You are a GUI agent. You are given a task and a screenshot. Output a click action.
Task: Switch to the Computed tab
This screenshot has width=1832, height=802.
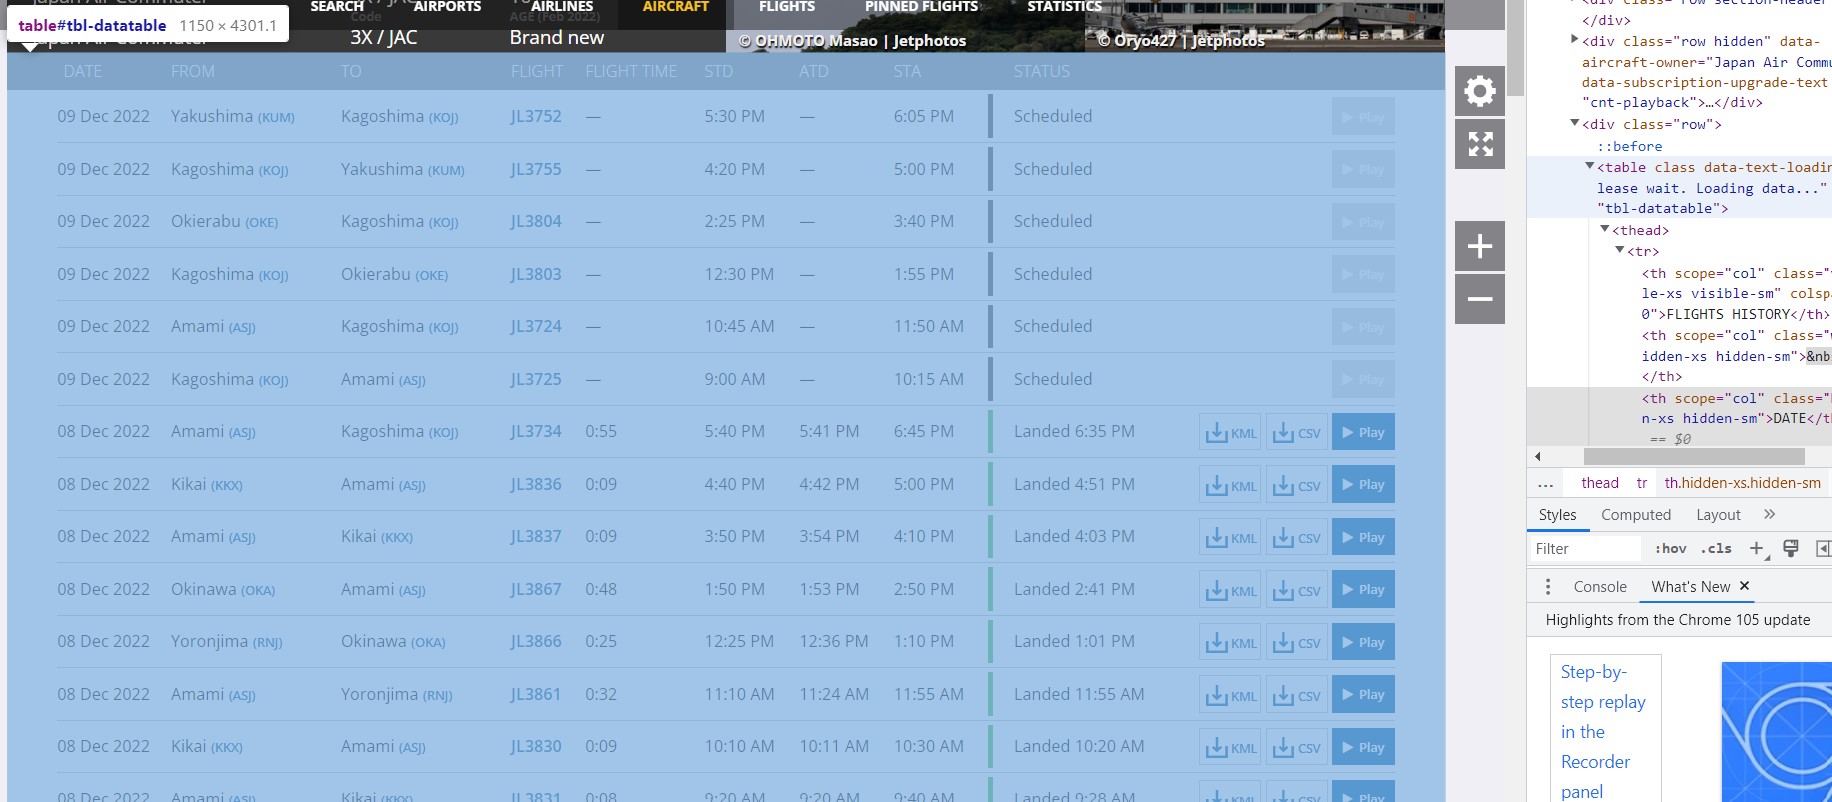tap(1635, 515)
